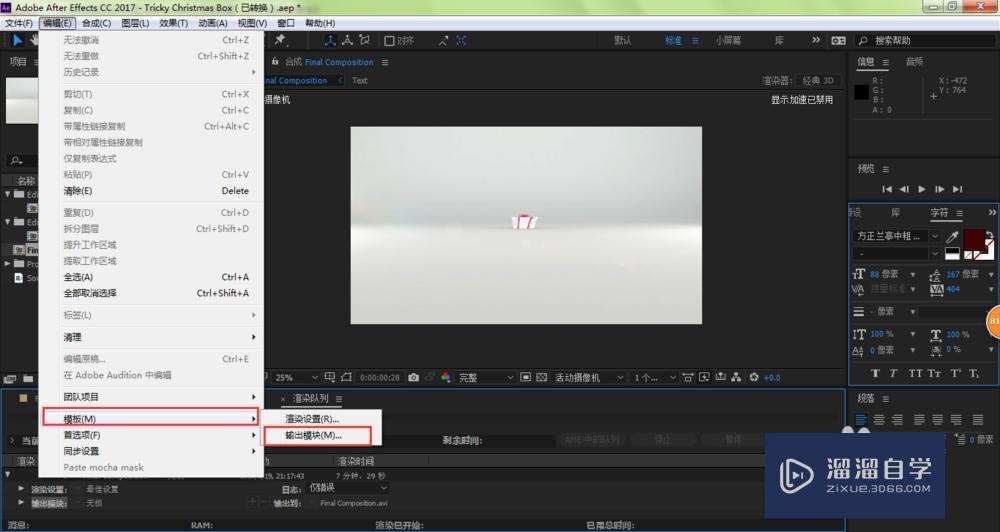The image size is (1000, 532).
Task: Switch to the 渲染队列 tab
Action: click(x=311, y=399)
